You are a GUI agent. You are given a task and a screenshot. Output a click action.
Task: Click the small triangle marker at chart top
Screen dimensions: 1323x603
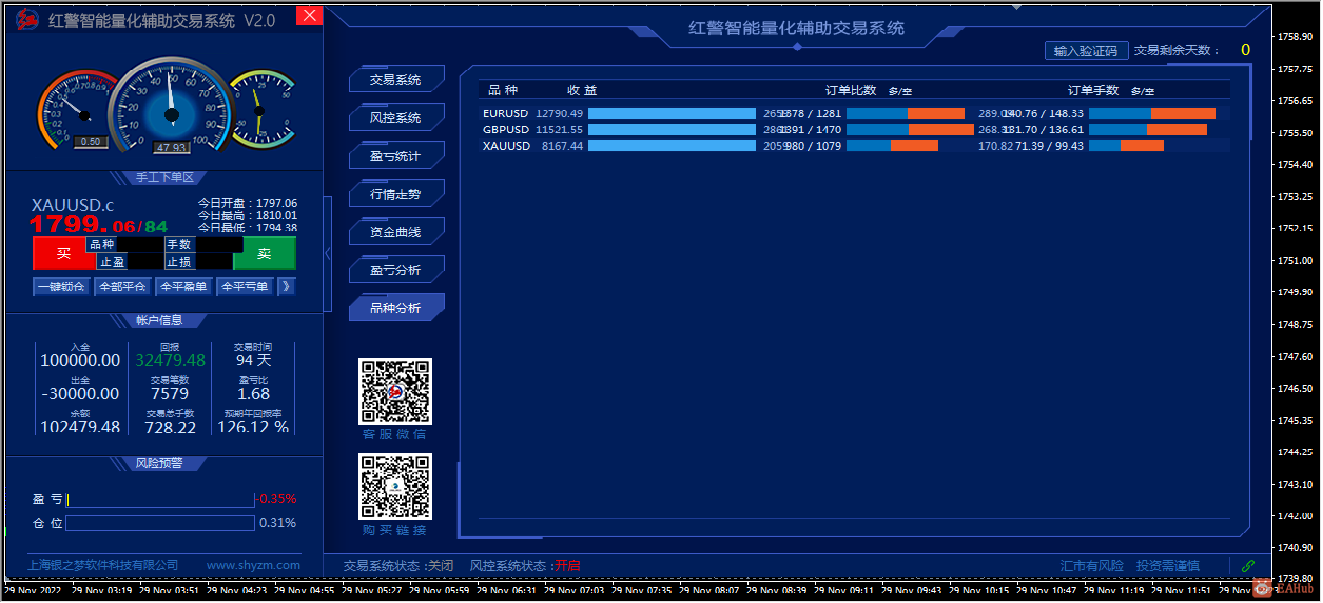[1018, 6]
